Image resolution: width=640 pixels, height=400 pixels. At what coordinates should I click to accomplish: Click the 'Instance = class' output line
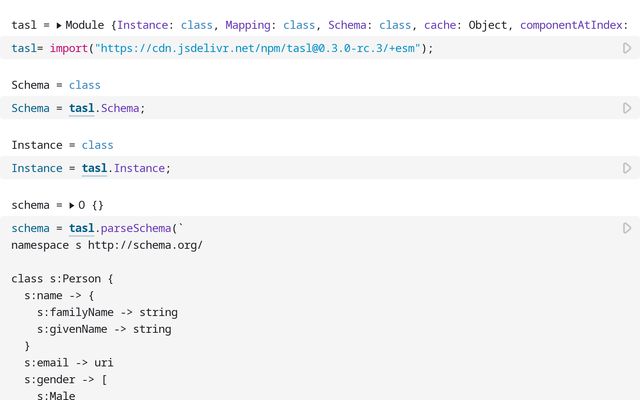pyautogui.click(x=62, y=145)
